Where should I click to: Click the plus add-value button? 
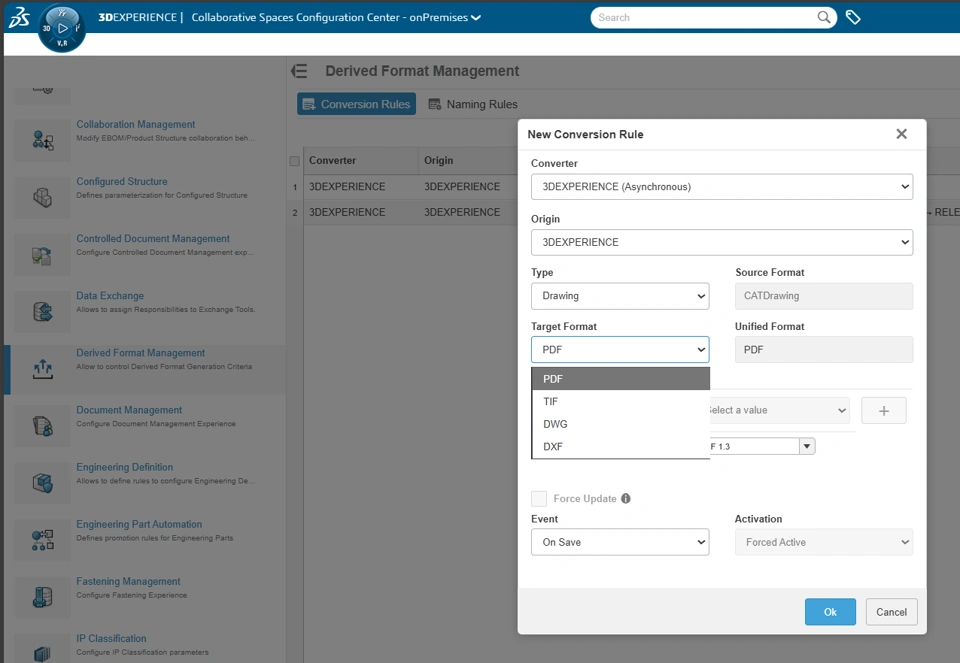(883, 410)
